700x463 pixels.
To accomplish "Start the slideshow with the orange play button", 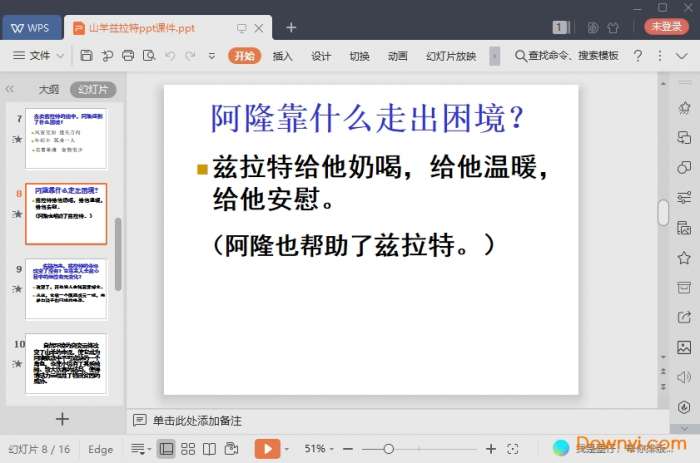I will pos(267,449).
